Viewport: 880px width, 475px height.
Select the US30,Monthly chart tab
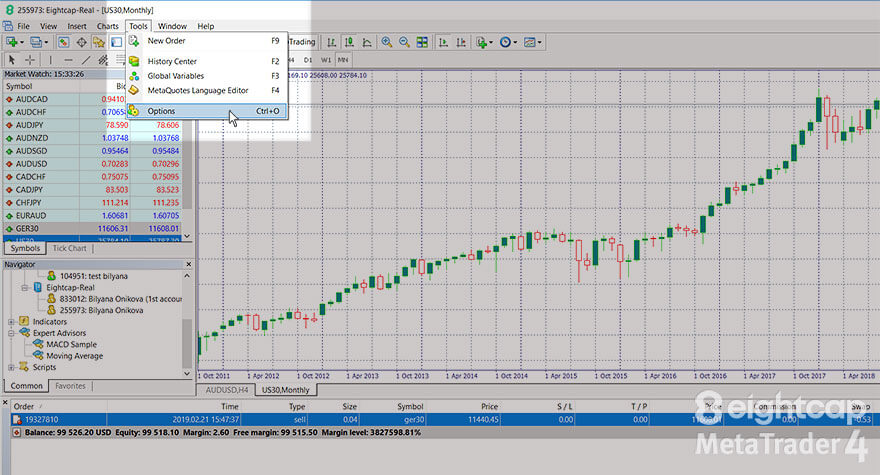tap(286, 390)
